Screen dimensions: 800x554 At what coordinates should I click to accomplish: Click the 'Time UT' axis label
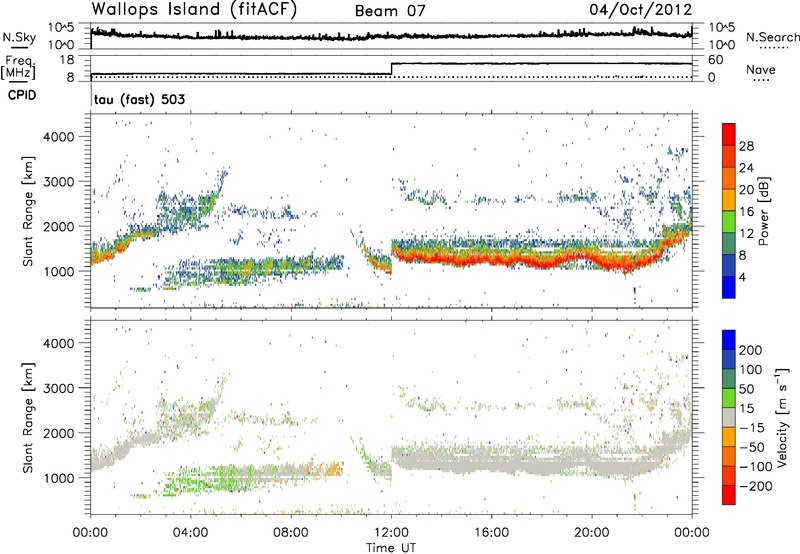(391, 547)
